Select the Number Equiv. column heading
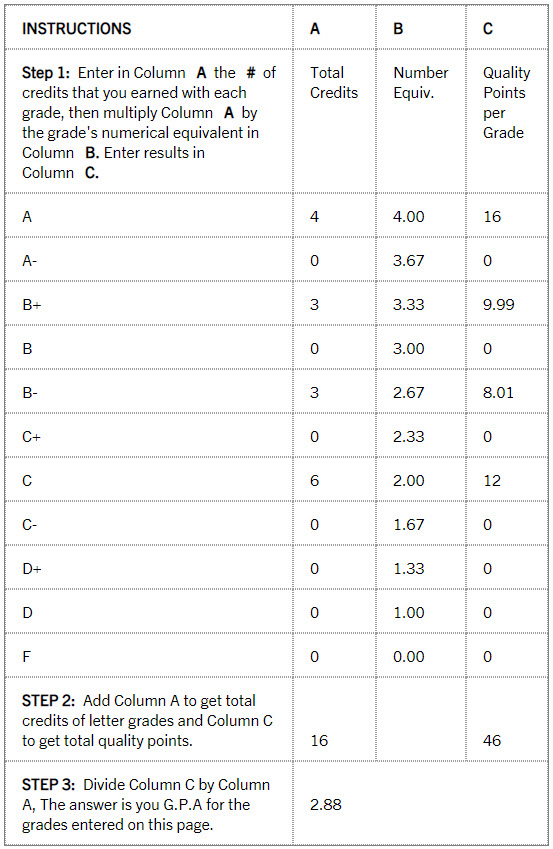The height and width of the screenshot is (849, 553). [420, 82]
